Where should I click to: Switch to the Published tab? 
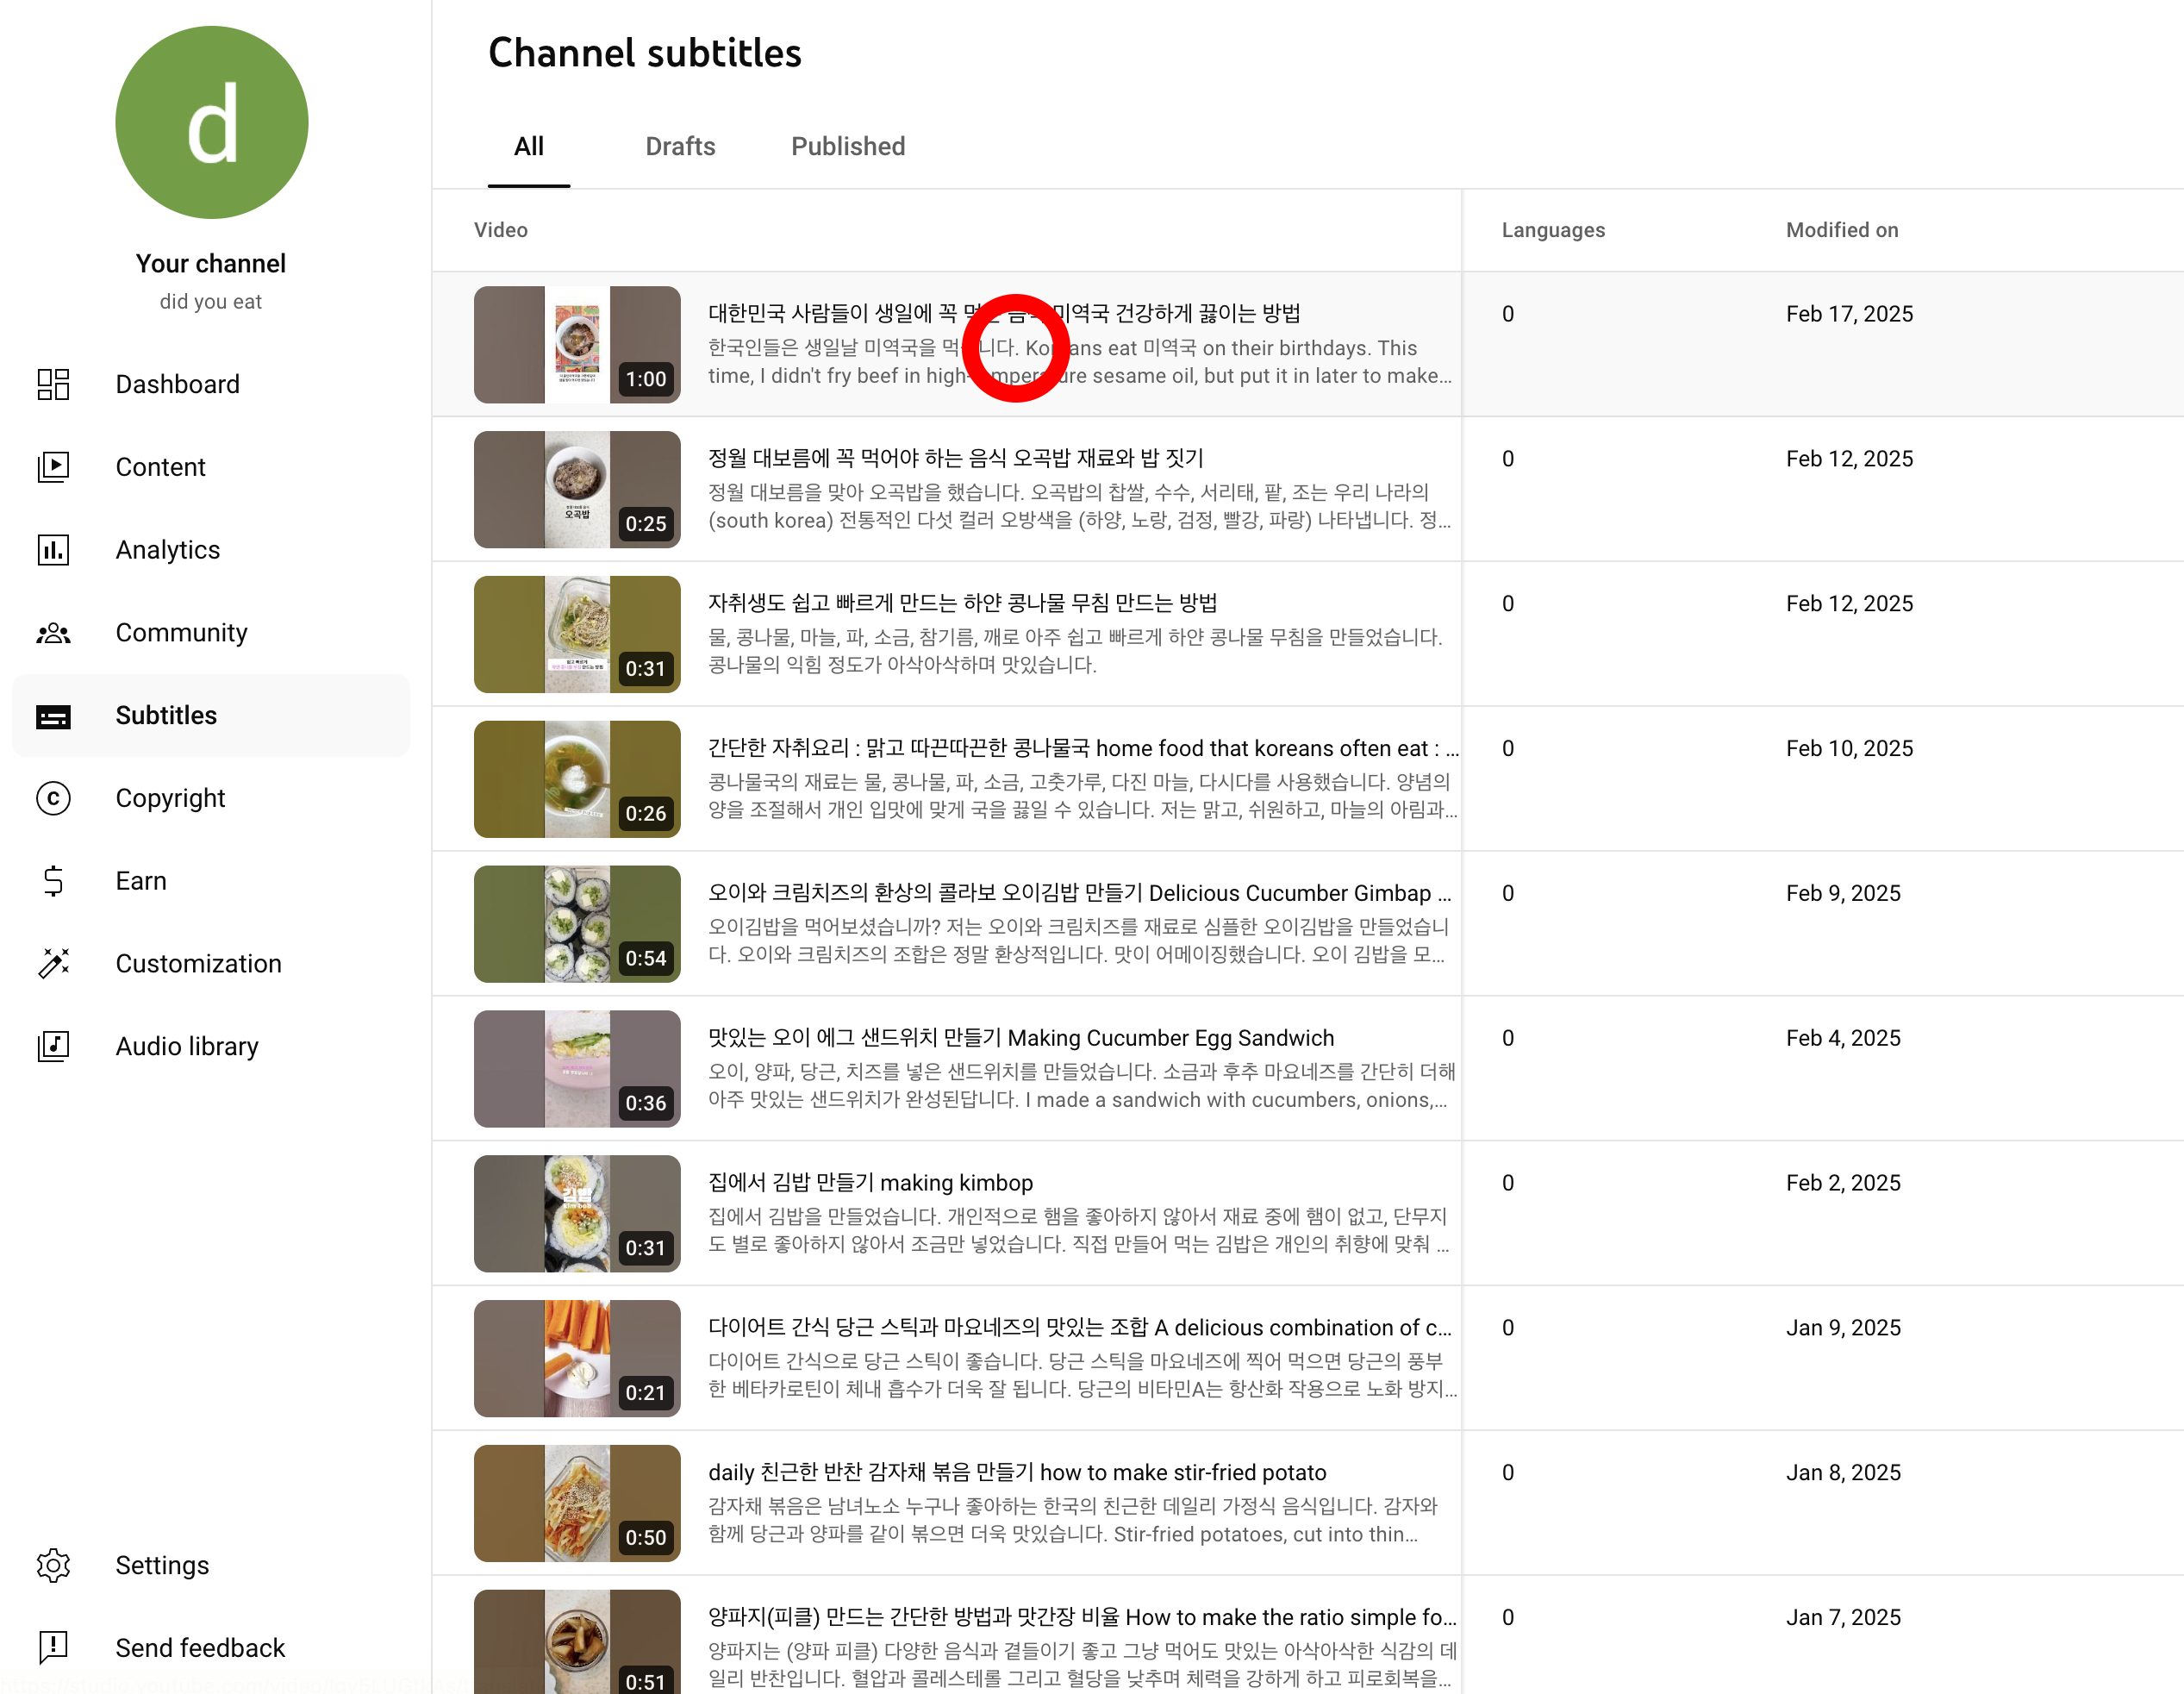point(848,147)
